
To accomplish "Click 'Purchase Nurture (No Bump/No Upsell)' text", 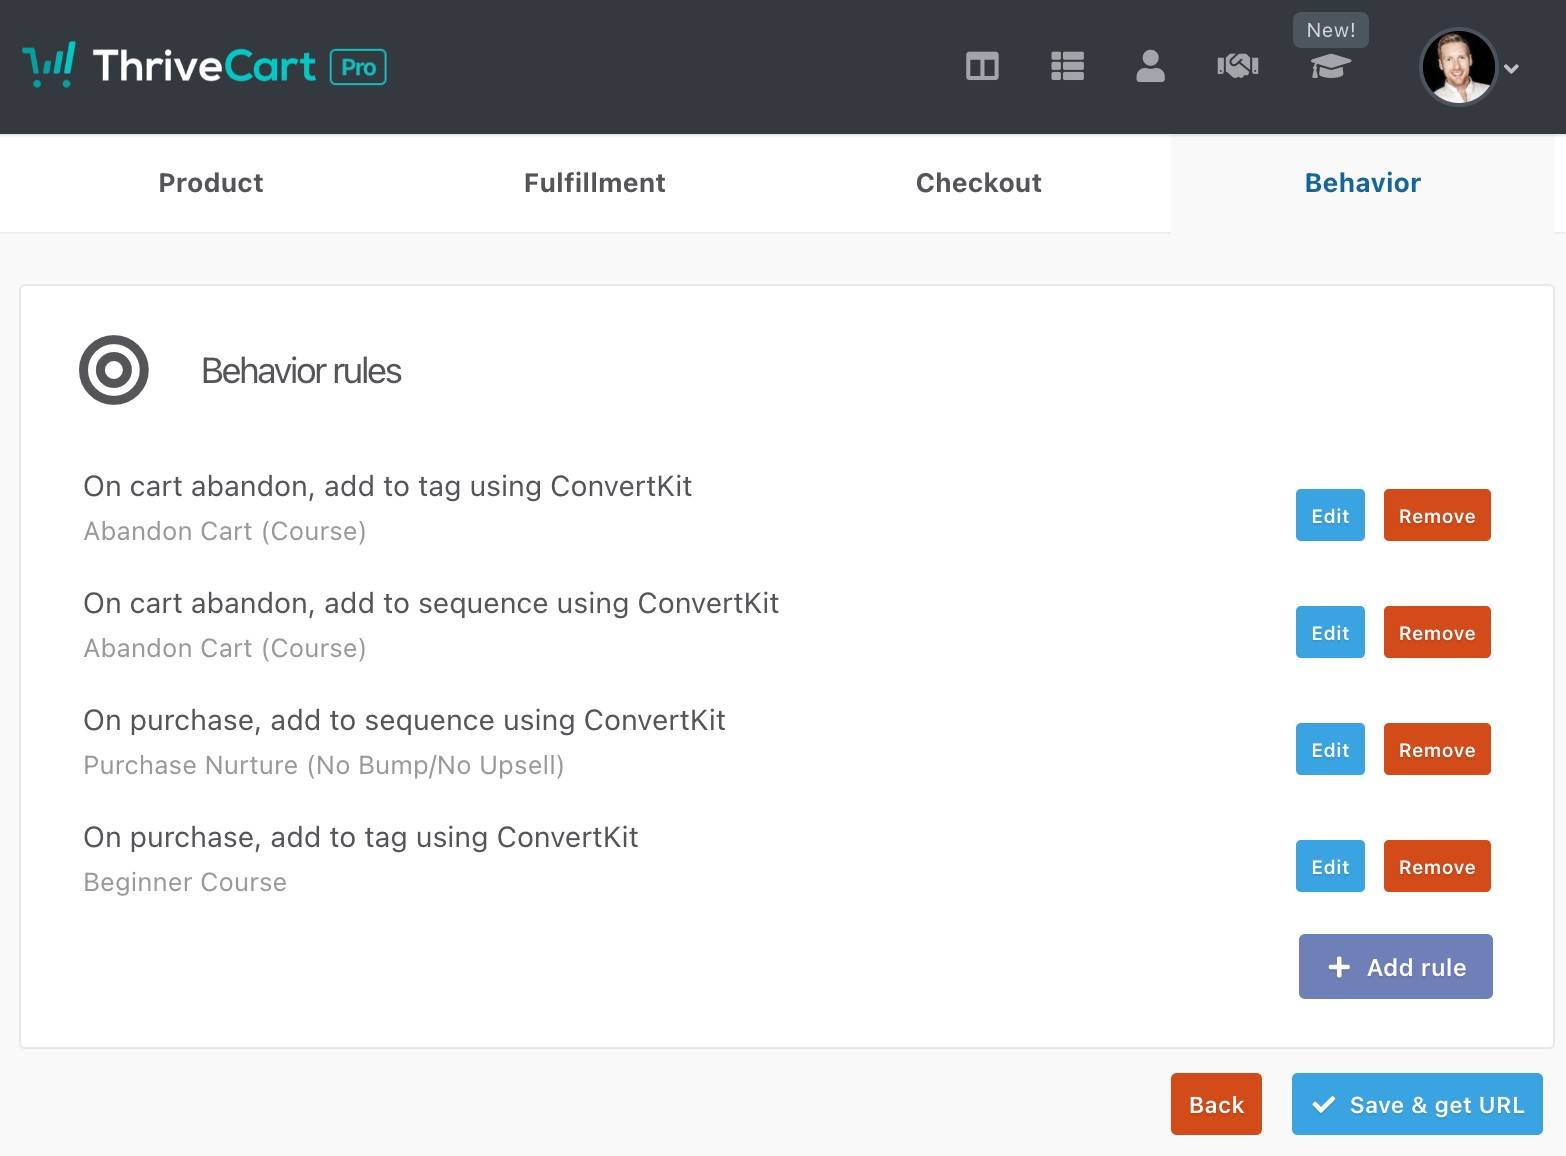I will [x=324, y=765].
